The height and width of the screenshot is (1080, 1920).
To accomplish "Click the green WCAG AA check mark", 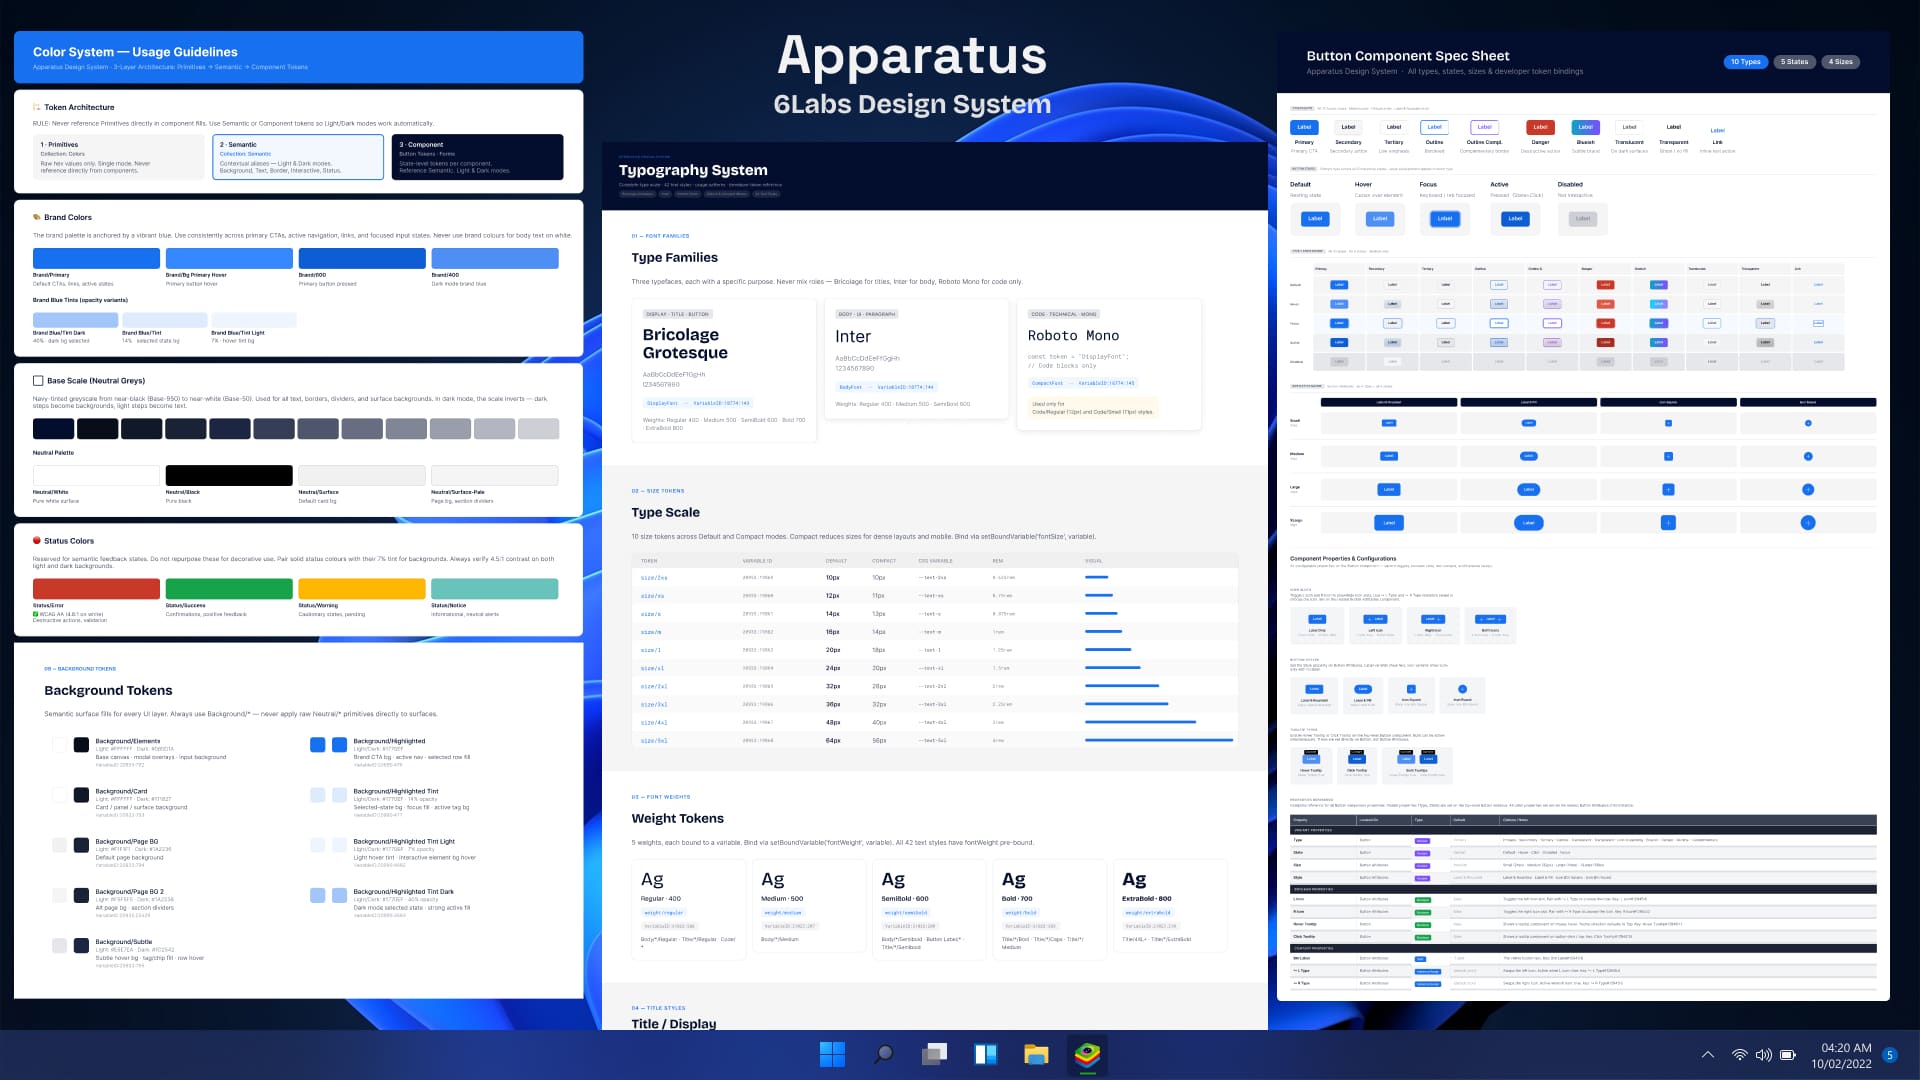I will point(36,614).
